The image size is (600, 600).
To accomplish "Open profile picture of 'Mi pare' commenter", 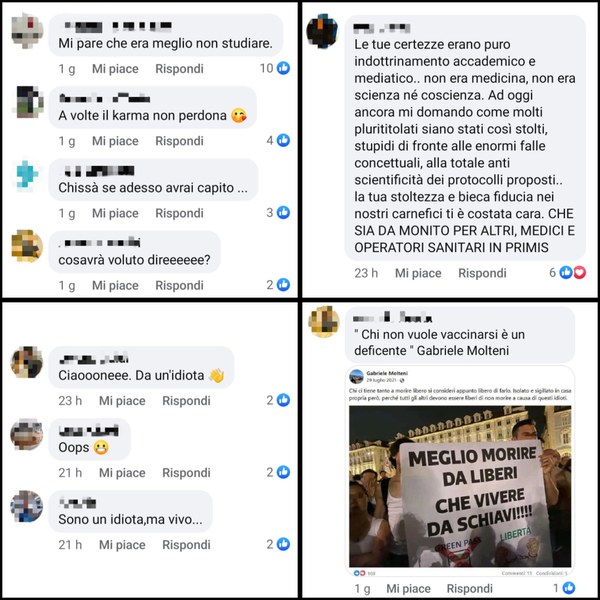I will (x=27, y=31).
